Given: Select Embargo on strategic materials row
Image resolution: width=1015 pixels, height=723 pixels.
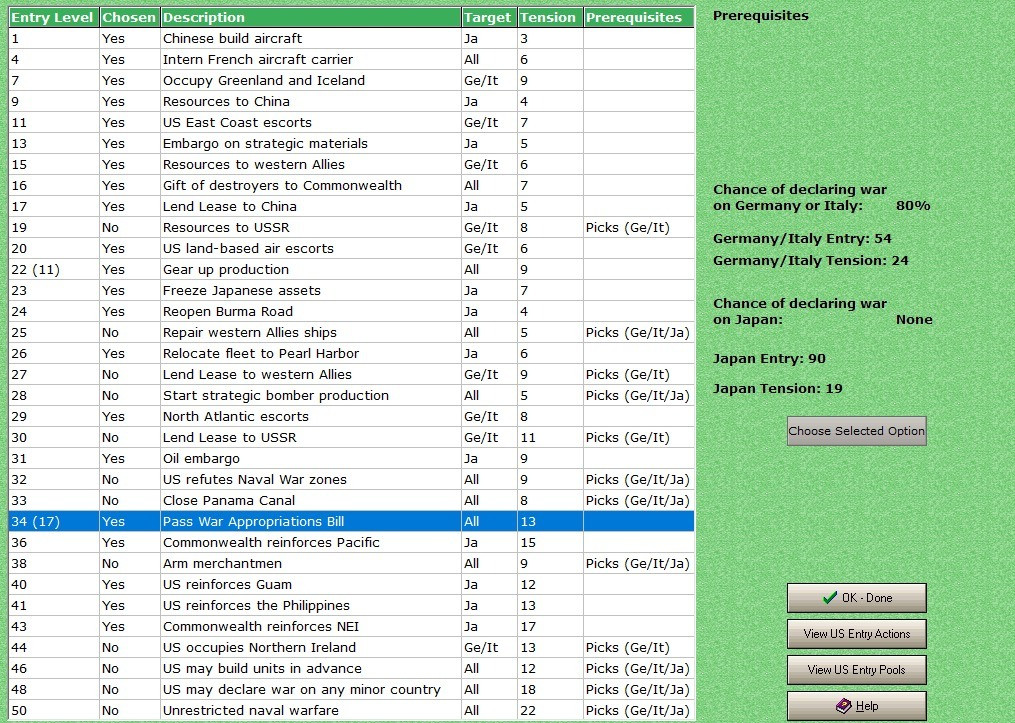Looking at the screenshot, I should click(x=351, y=144).
